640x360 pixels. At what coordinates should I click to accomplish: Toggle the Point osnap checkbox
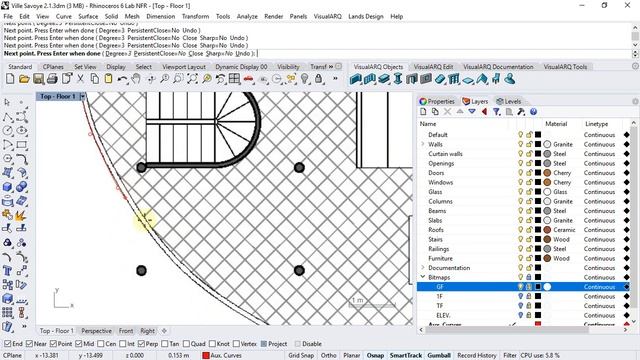[x=53, y=344]
